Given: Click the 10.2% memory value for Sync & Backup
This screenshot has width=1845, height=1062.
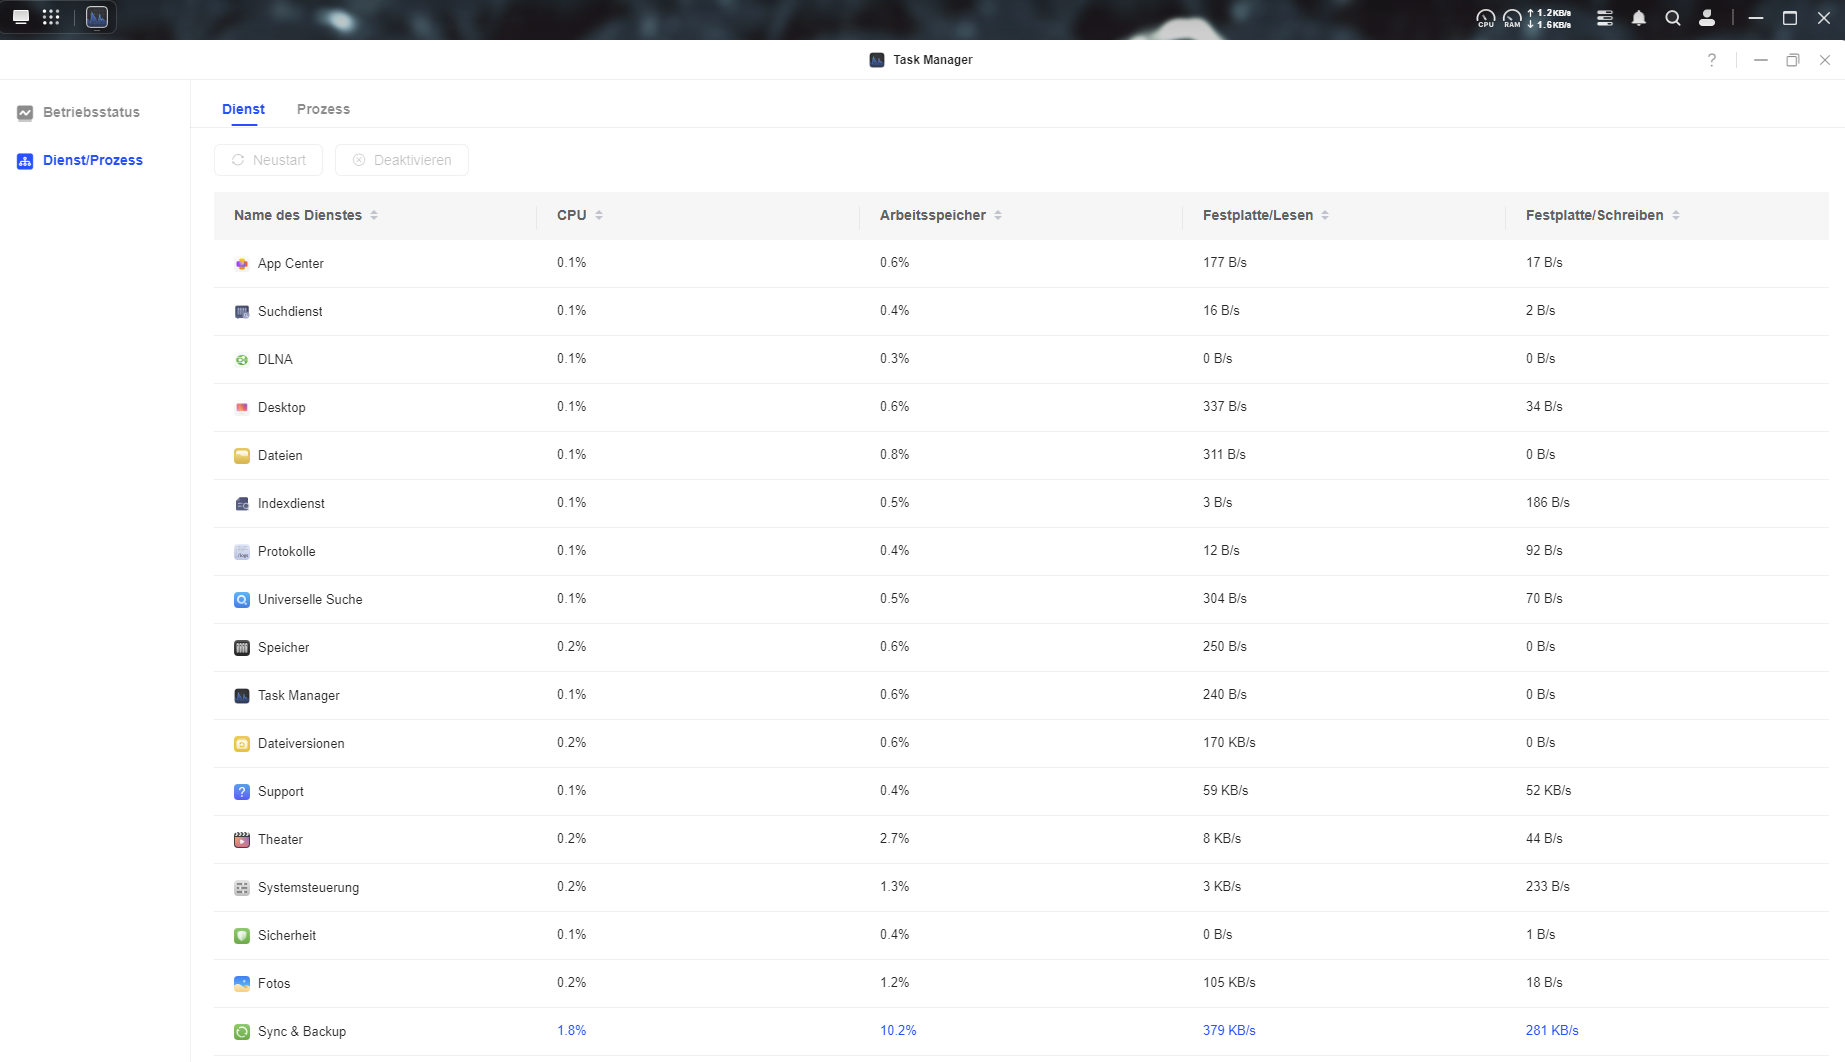Looking at the screenshot, I should tap(898, 1031).
